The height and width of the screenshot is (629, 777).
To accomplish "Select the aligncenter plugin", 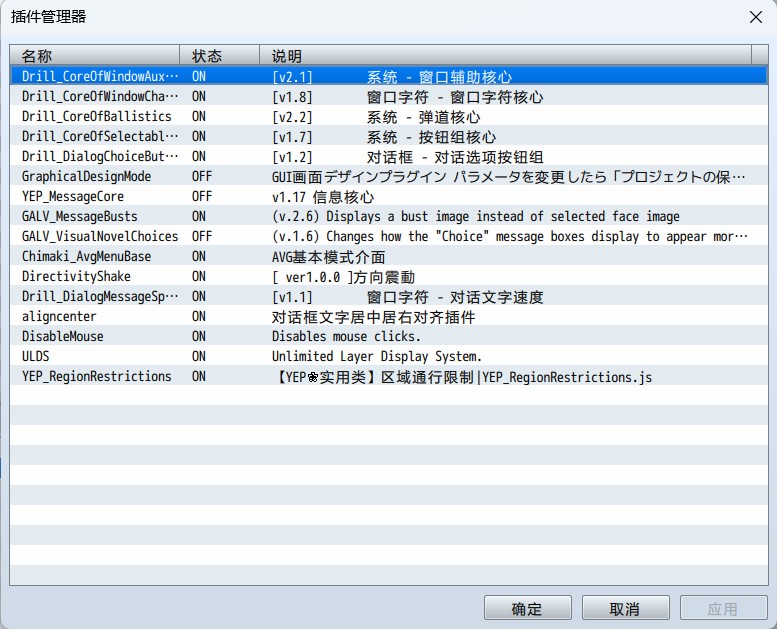I will pyautogui.click(x=389, y=316).
